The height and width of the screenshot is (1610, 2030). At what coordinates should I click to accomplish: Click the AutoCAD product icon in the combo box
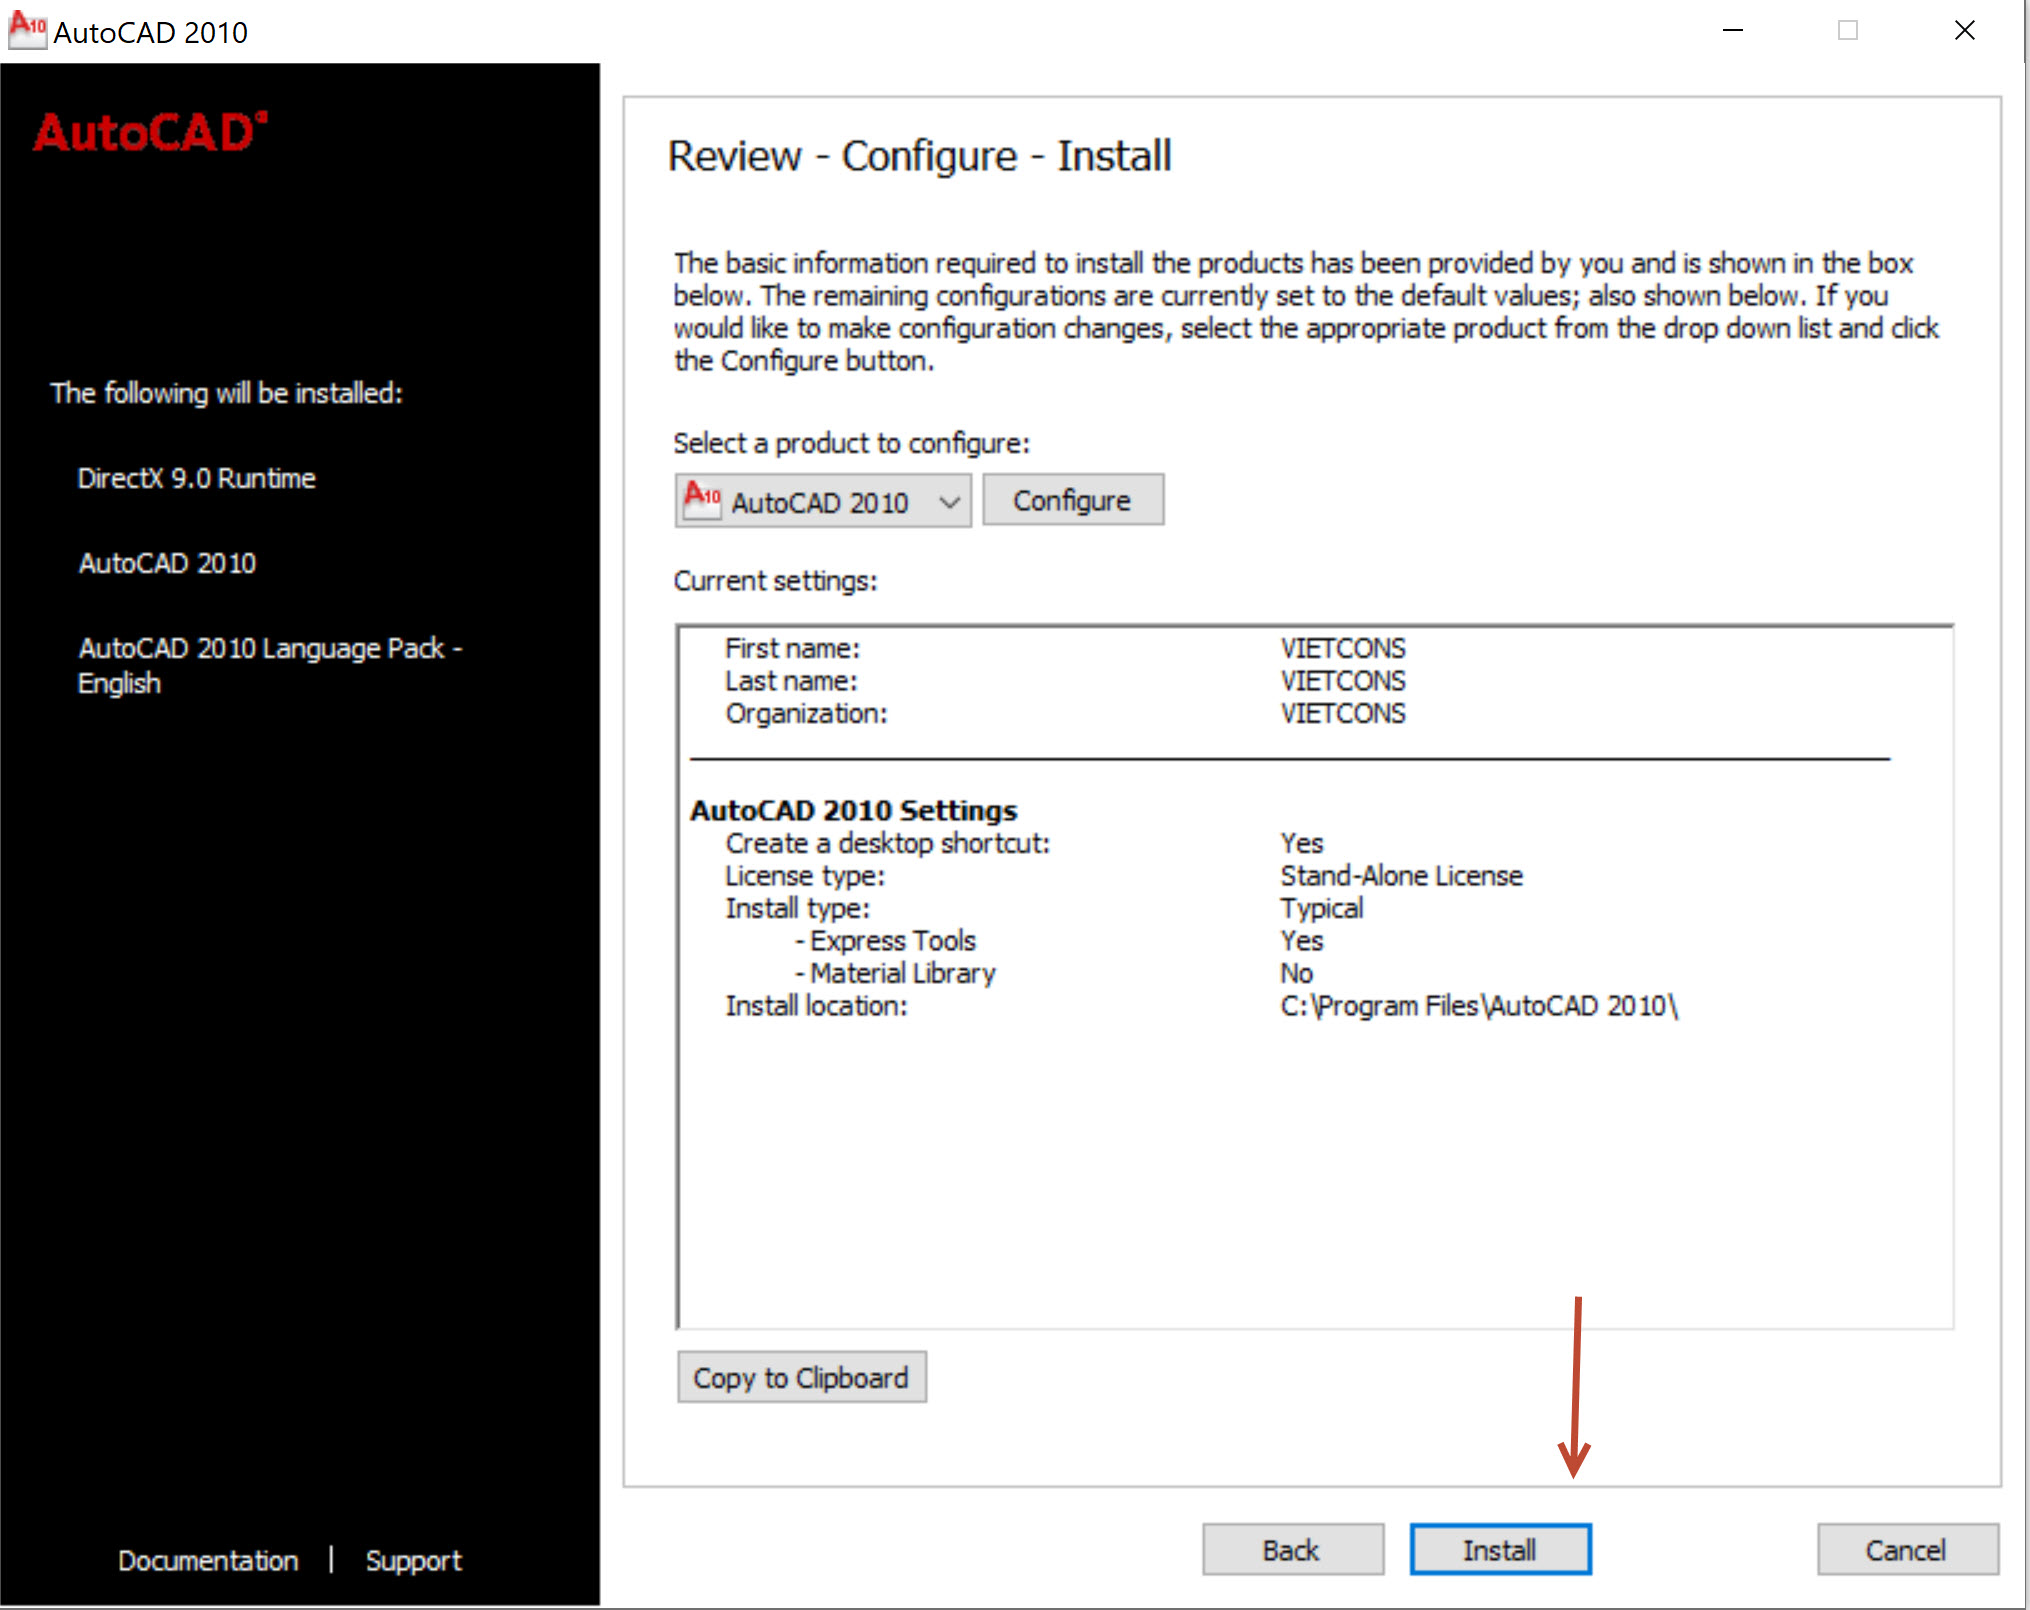[703, 500]
